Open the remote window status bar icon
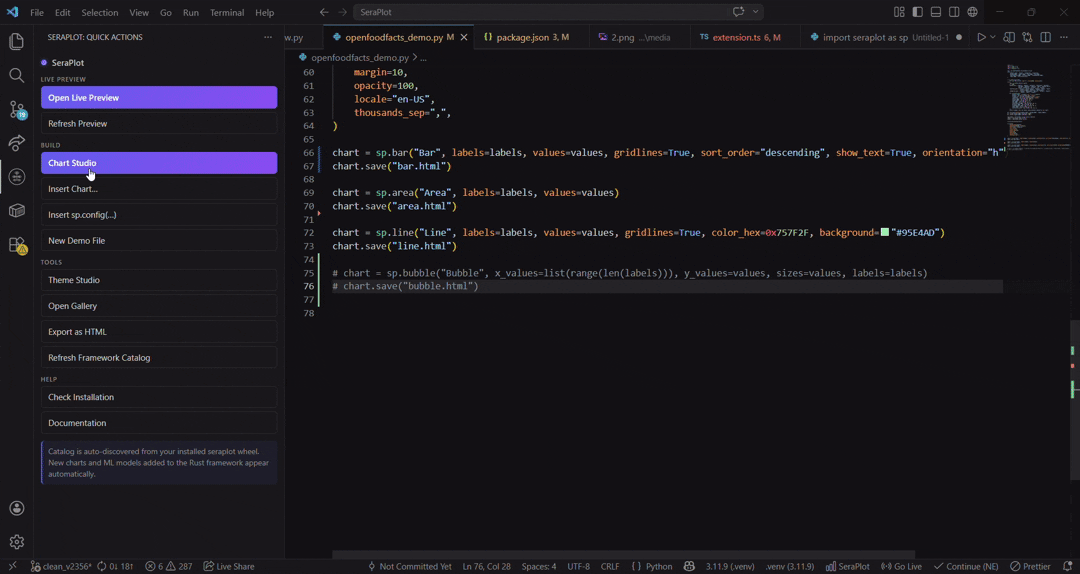Viewport: 1080px width, 574px height. point(12,566)
